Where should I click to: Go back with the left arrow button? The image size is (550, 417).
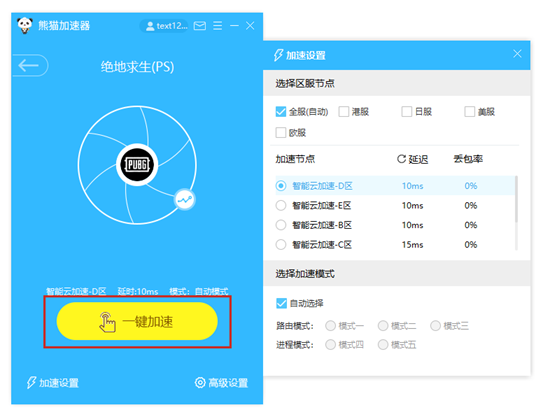[30, 65]
